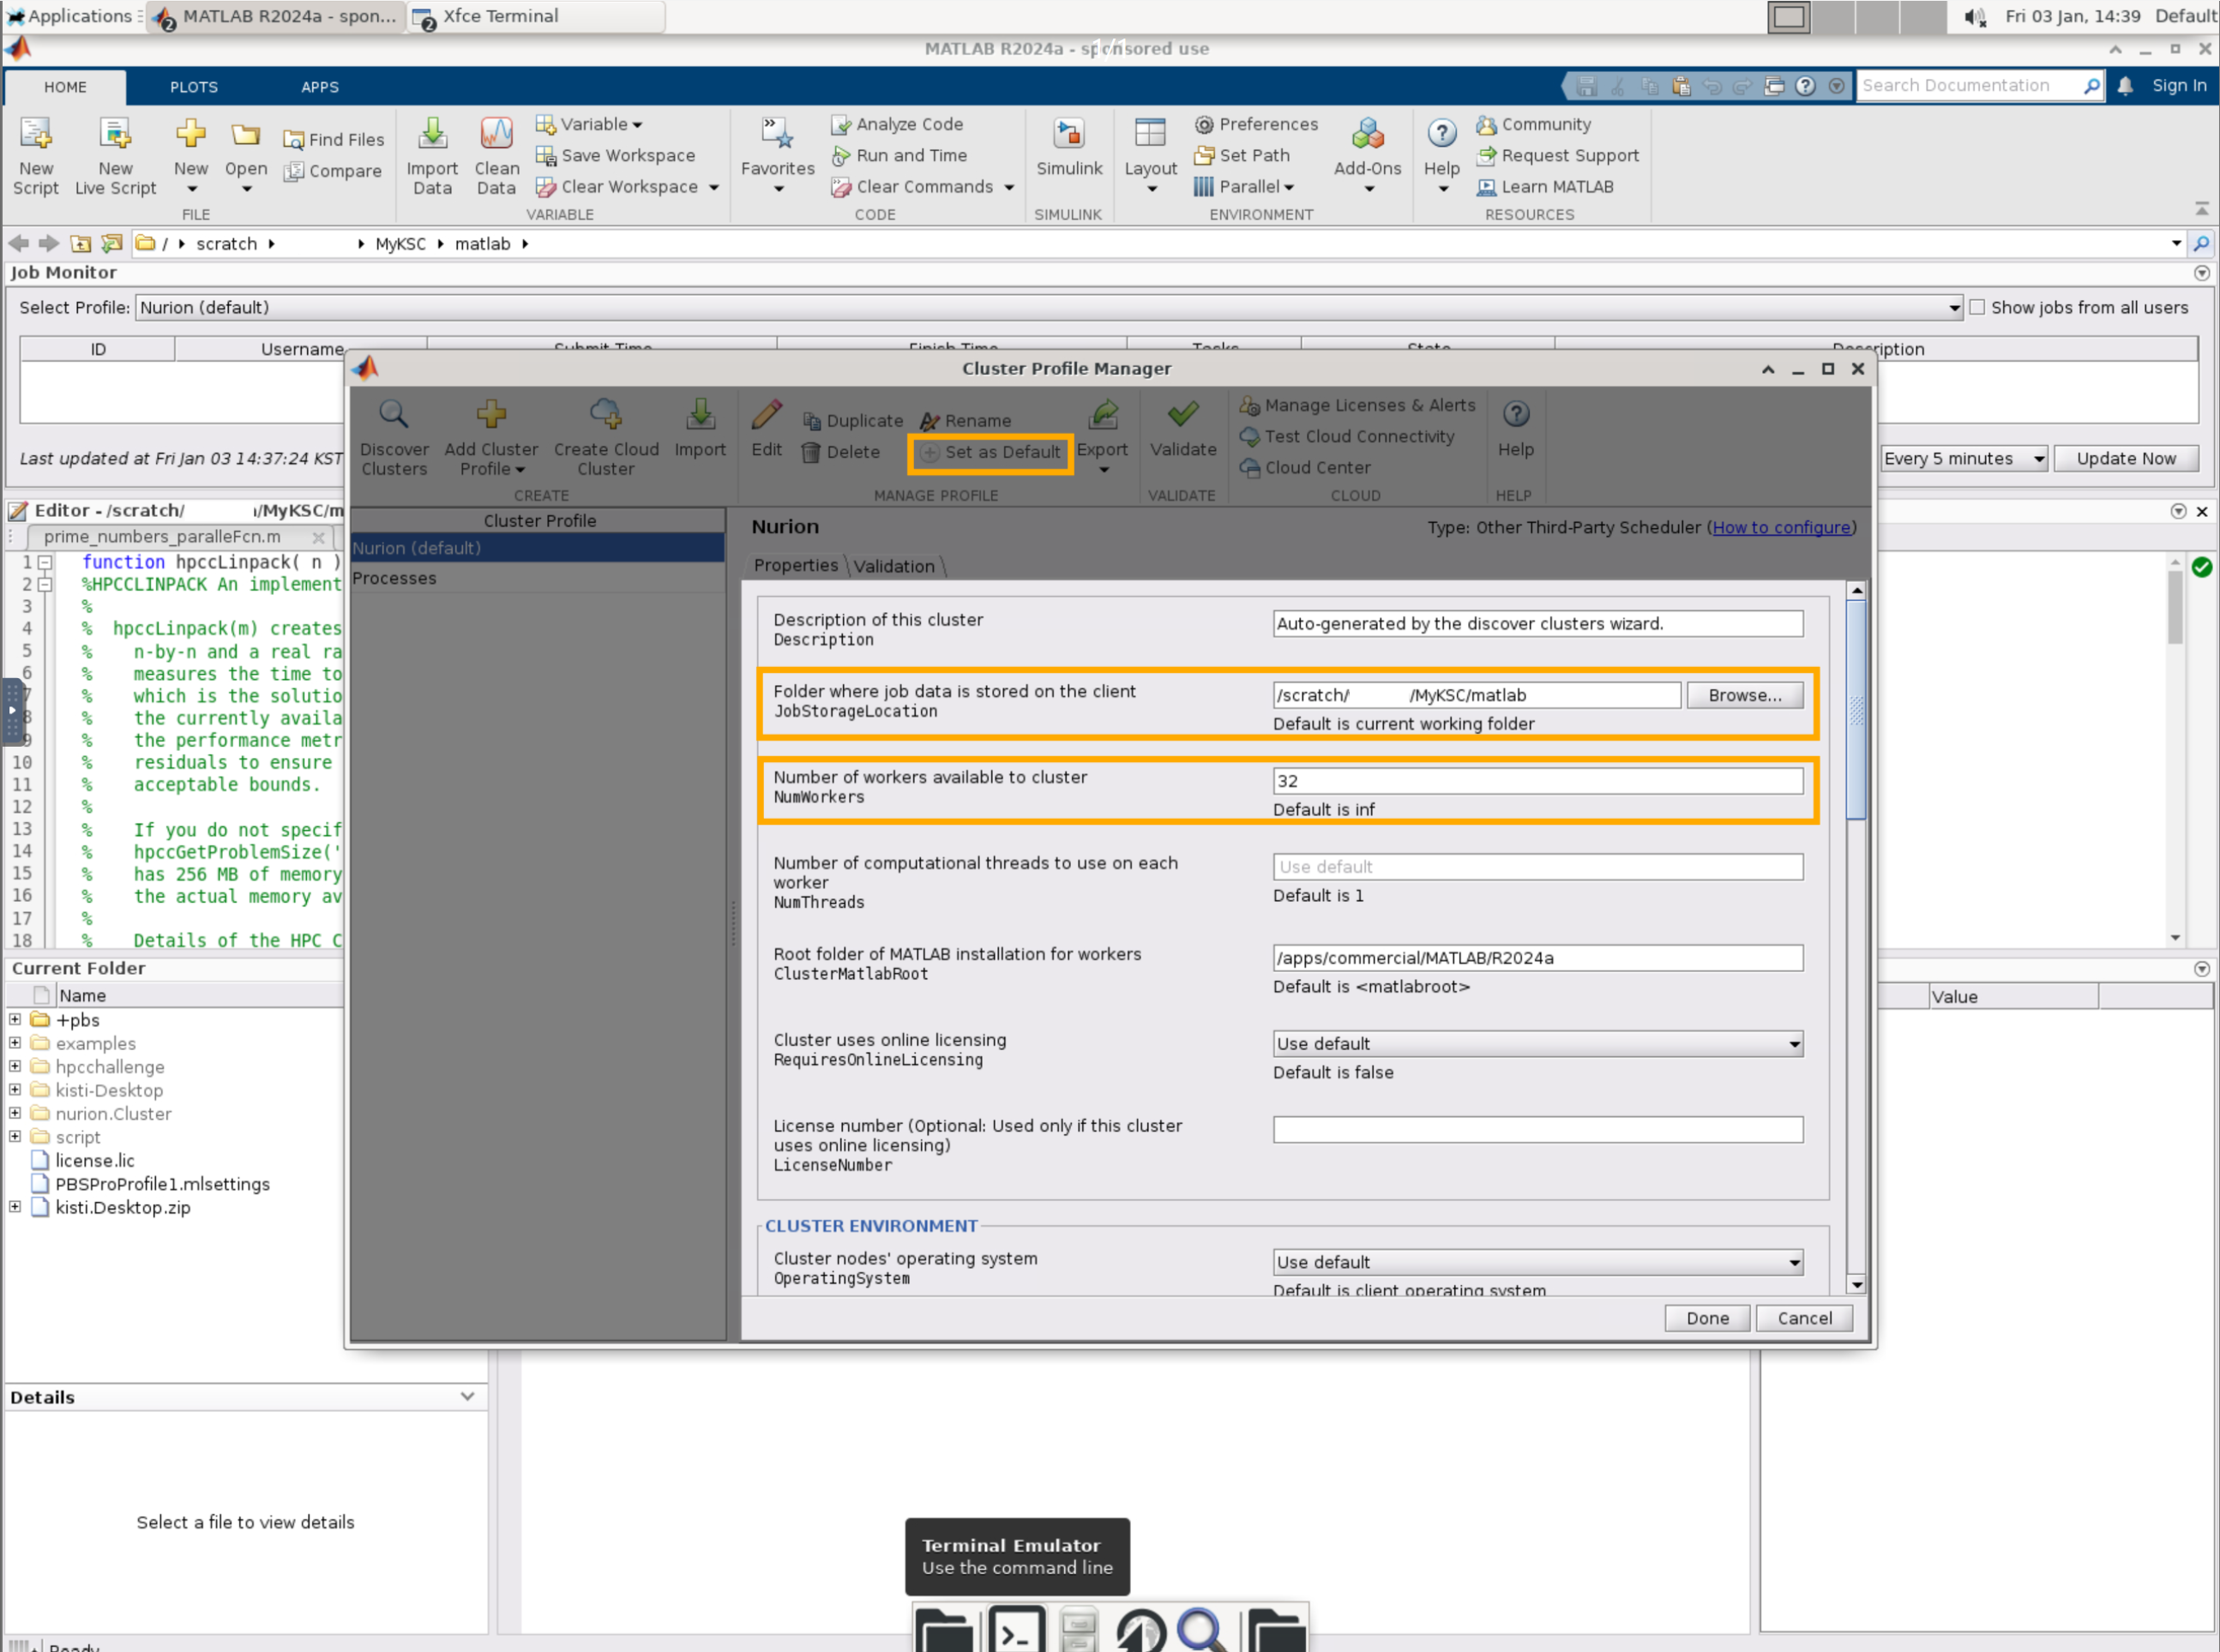Open Cloud Center
This screenshot has height=1652, width=2220.
tap(1305, 467)
